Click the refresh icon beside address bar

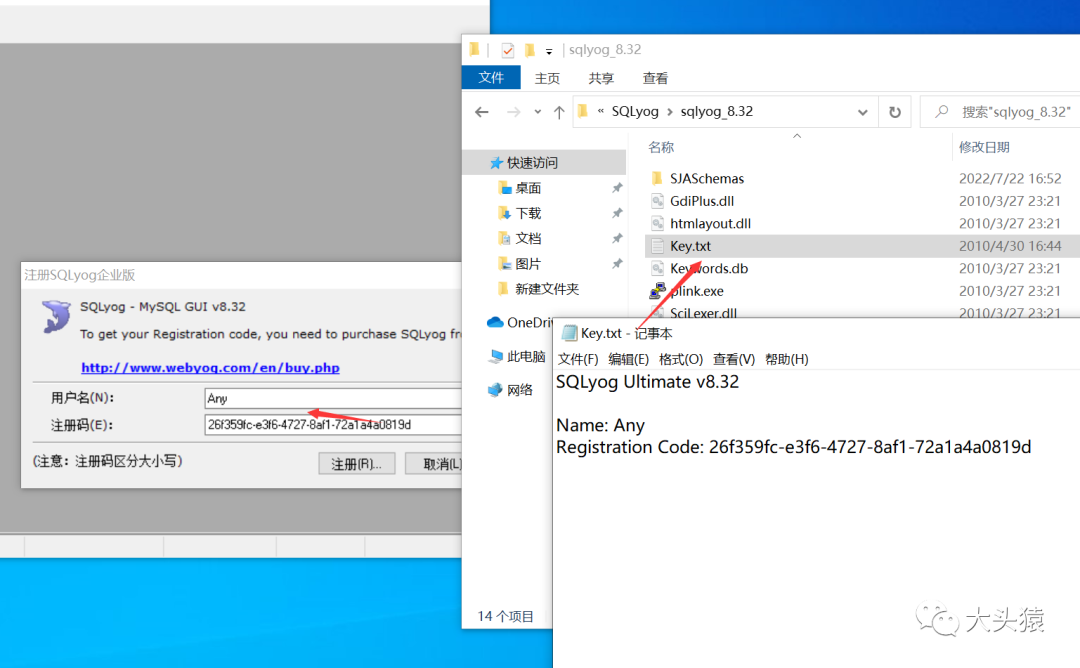point(895,112)
